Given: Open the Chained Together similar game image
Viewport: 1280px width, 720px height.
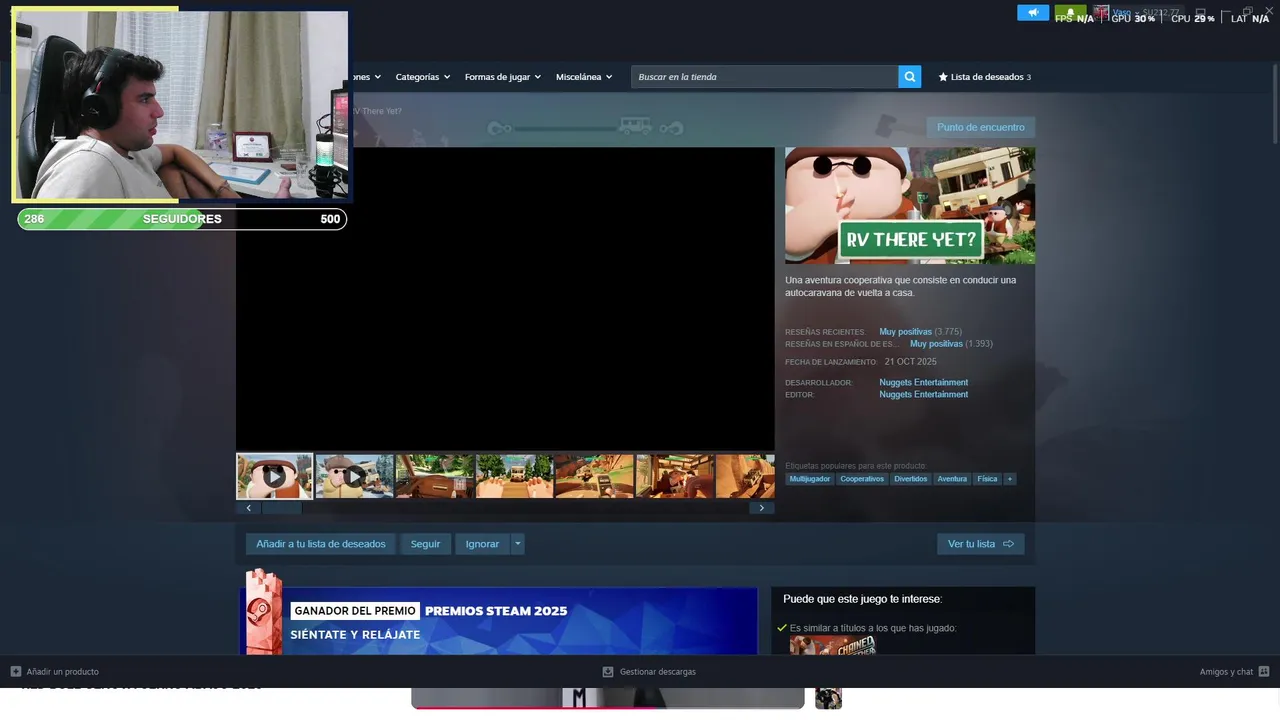Looking at the screenshot, I should pos(832,646).
